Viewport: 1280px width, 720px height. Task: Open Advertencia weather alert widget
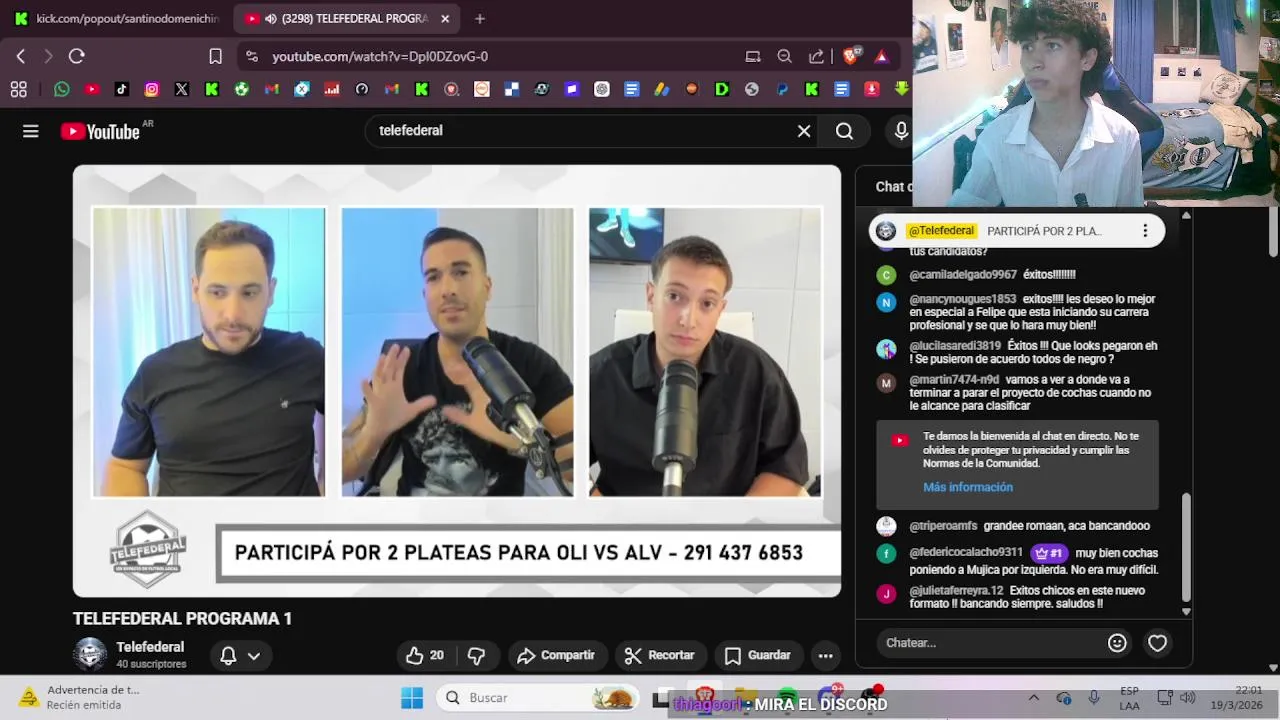click(80, 698)
